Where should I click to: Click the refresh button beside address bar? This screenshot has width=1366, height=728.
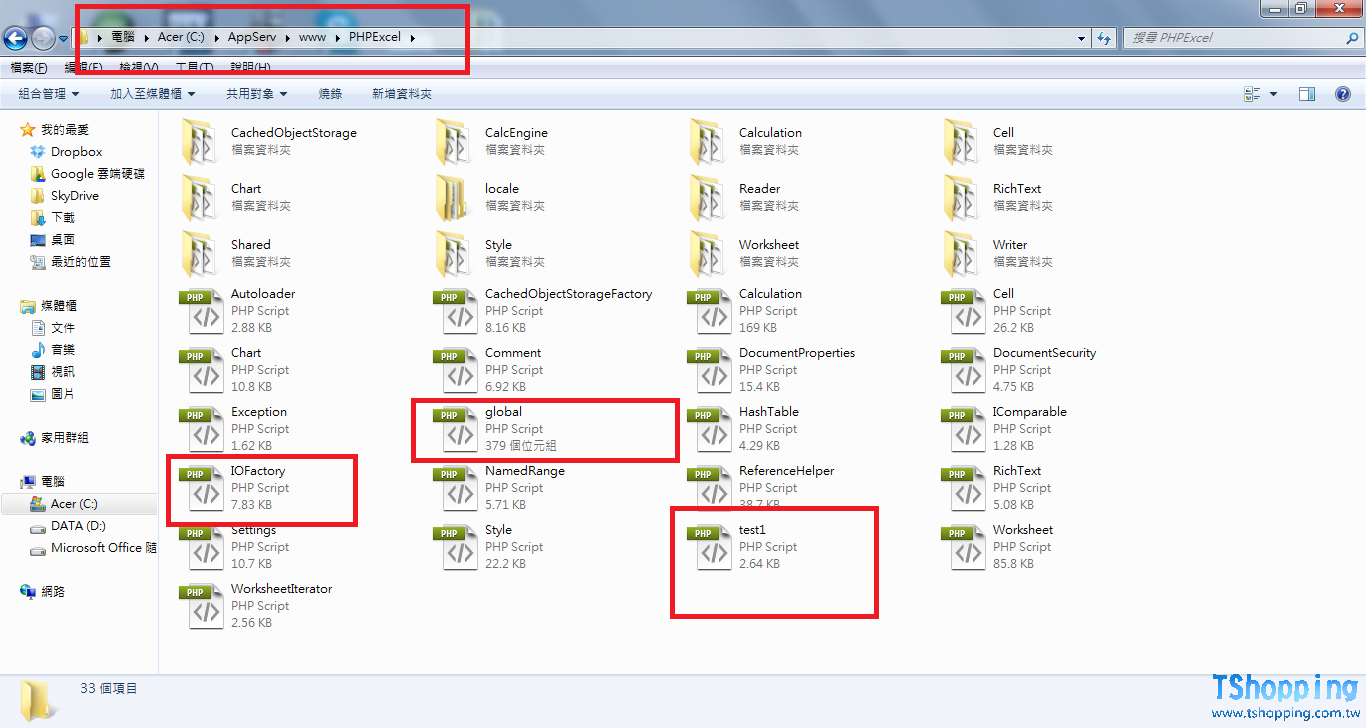point(1104,38)
